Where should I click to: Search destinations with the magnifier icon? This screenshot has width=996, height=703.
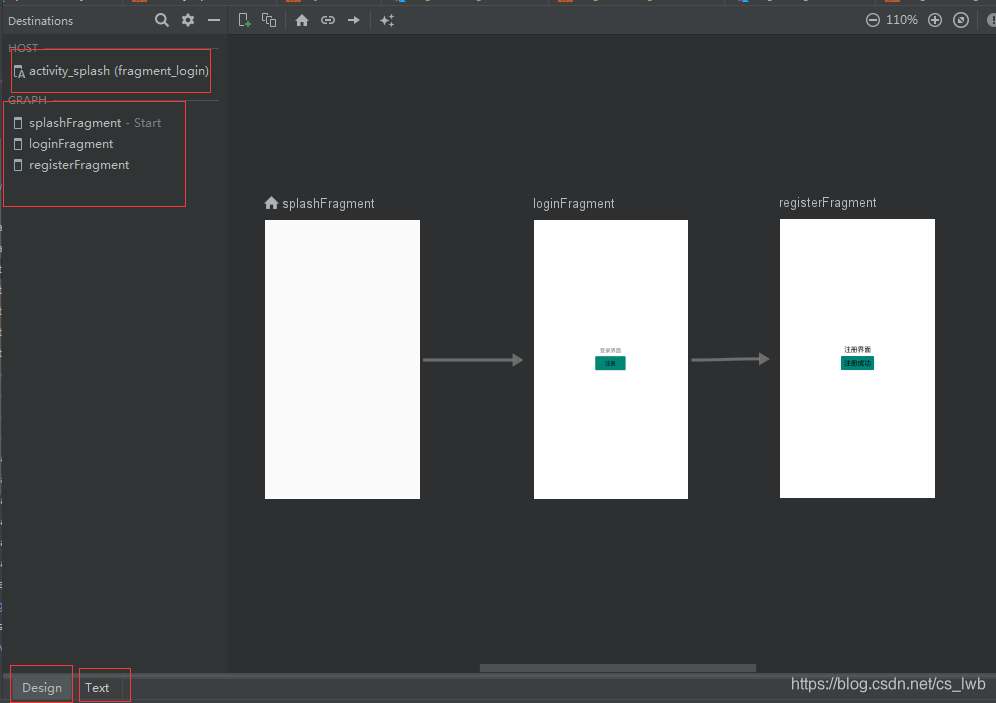[162, 20]
